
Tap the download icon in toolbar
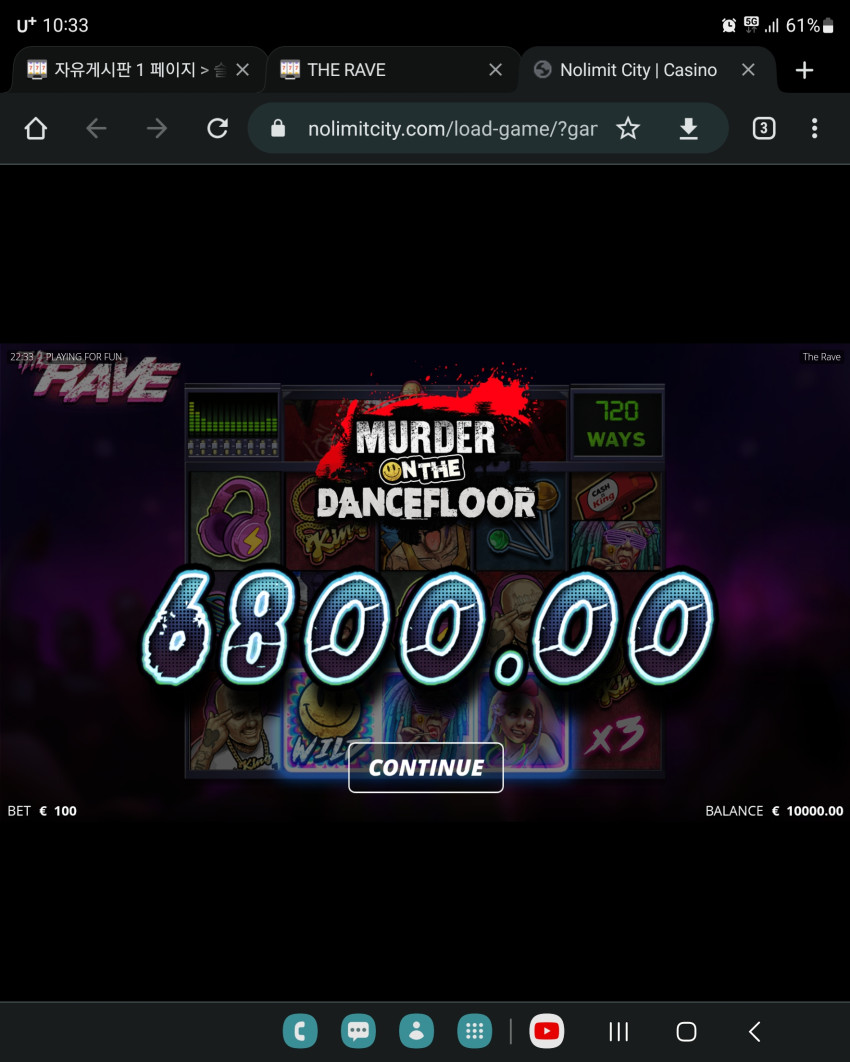point(689,128)
